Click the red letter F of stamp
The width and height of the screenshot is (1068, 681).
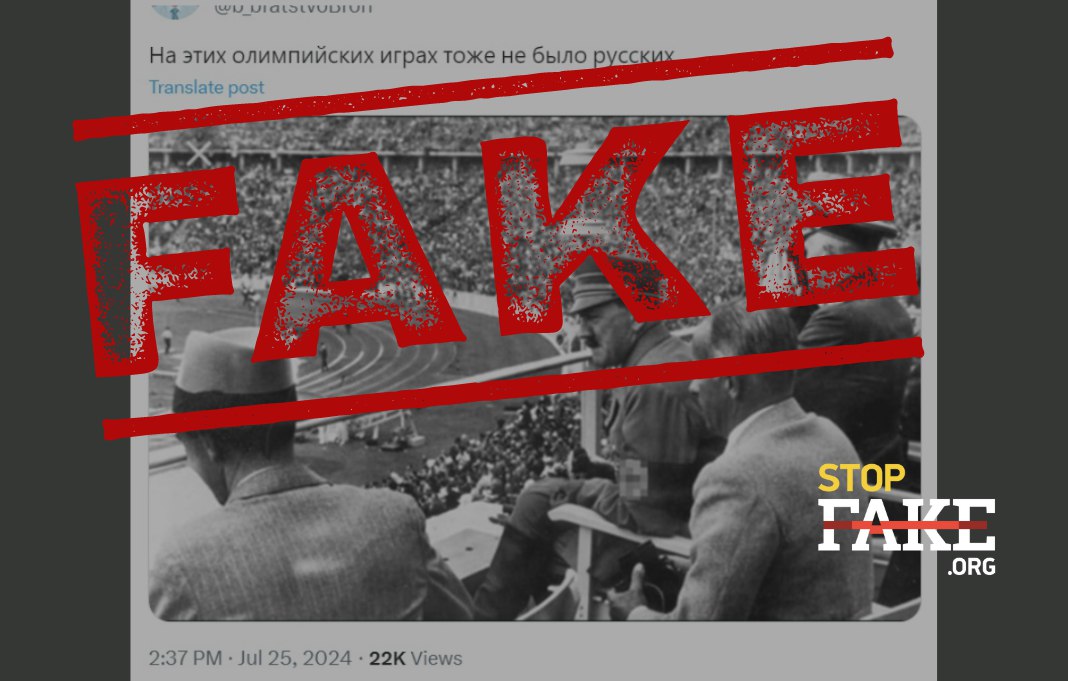(x=155, y=271)
